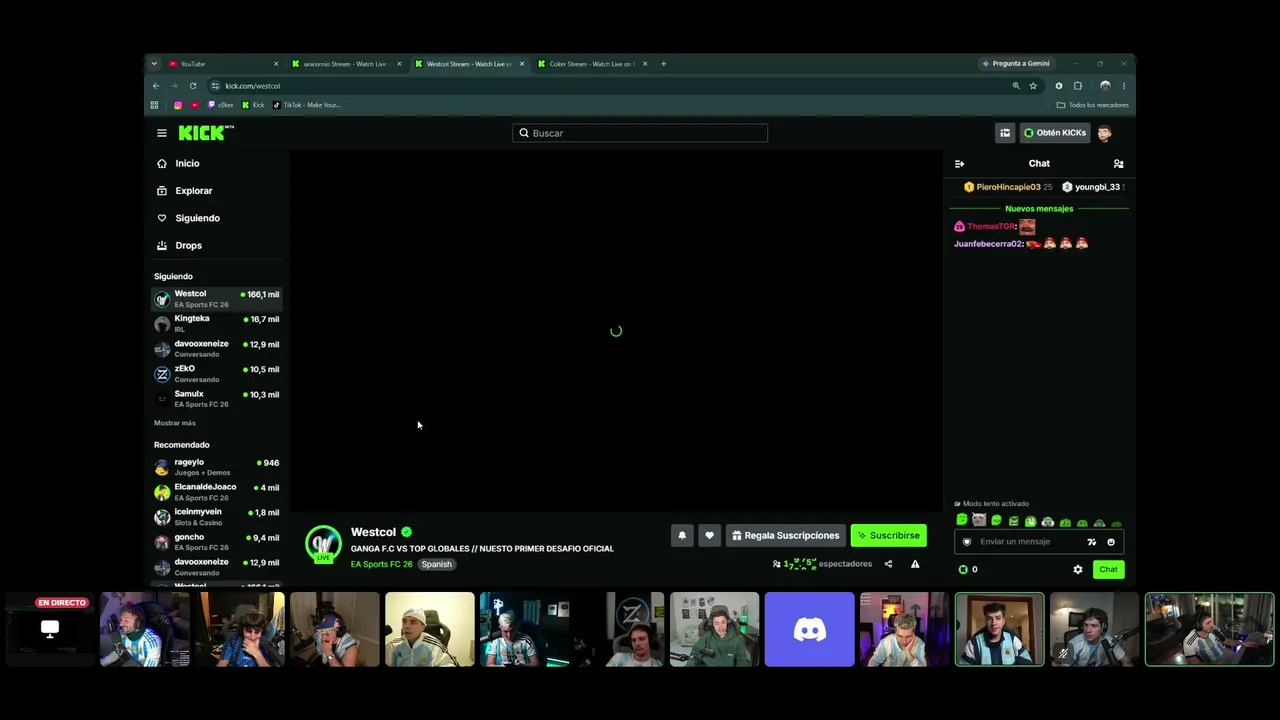
Task: Open the chat users list icon
Action: point(1119,164)
